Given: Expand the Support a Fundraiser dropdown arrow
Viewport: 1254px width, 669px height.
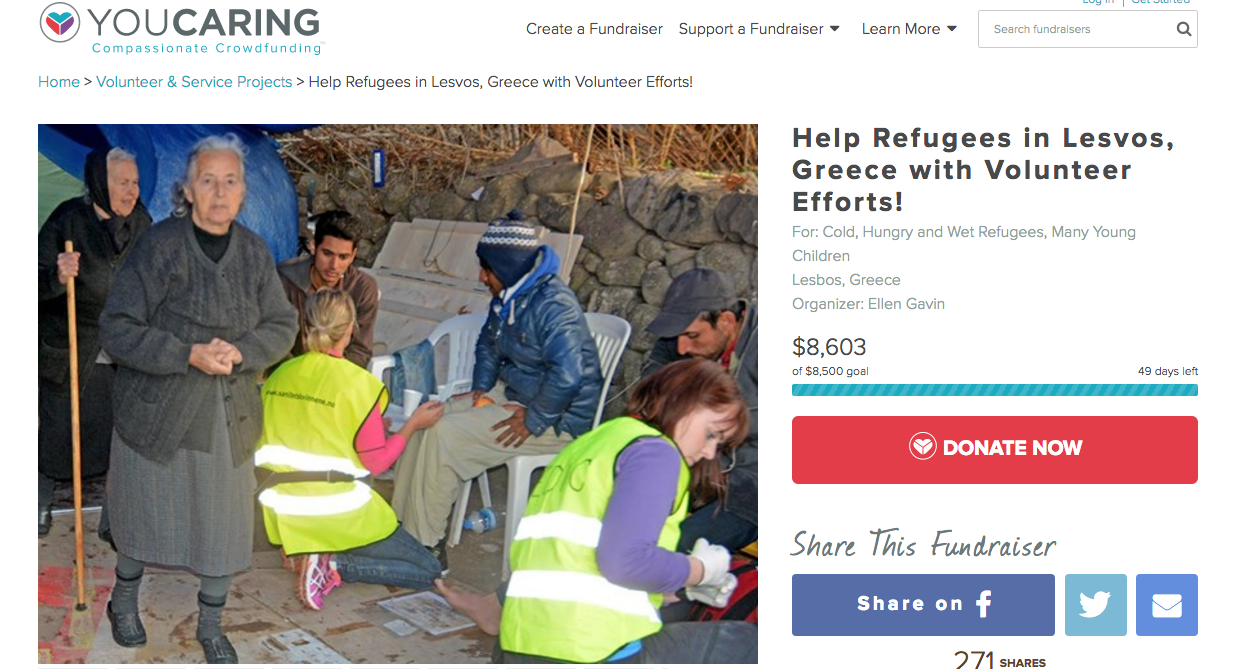Looking at the screenshot, I should [835, 29].
